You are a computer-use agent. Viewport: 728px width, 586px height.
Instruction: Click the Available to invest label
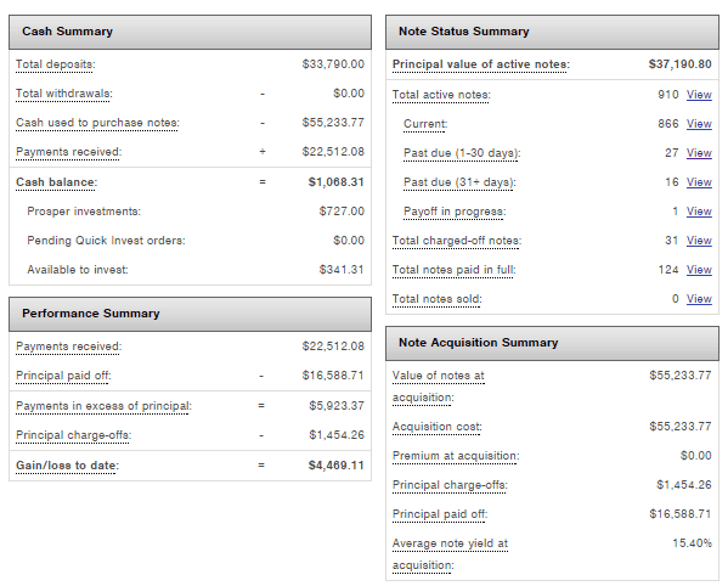click(78, 270)
